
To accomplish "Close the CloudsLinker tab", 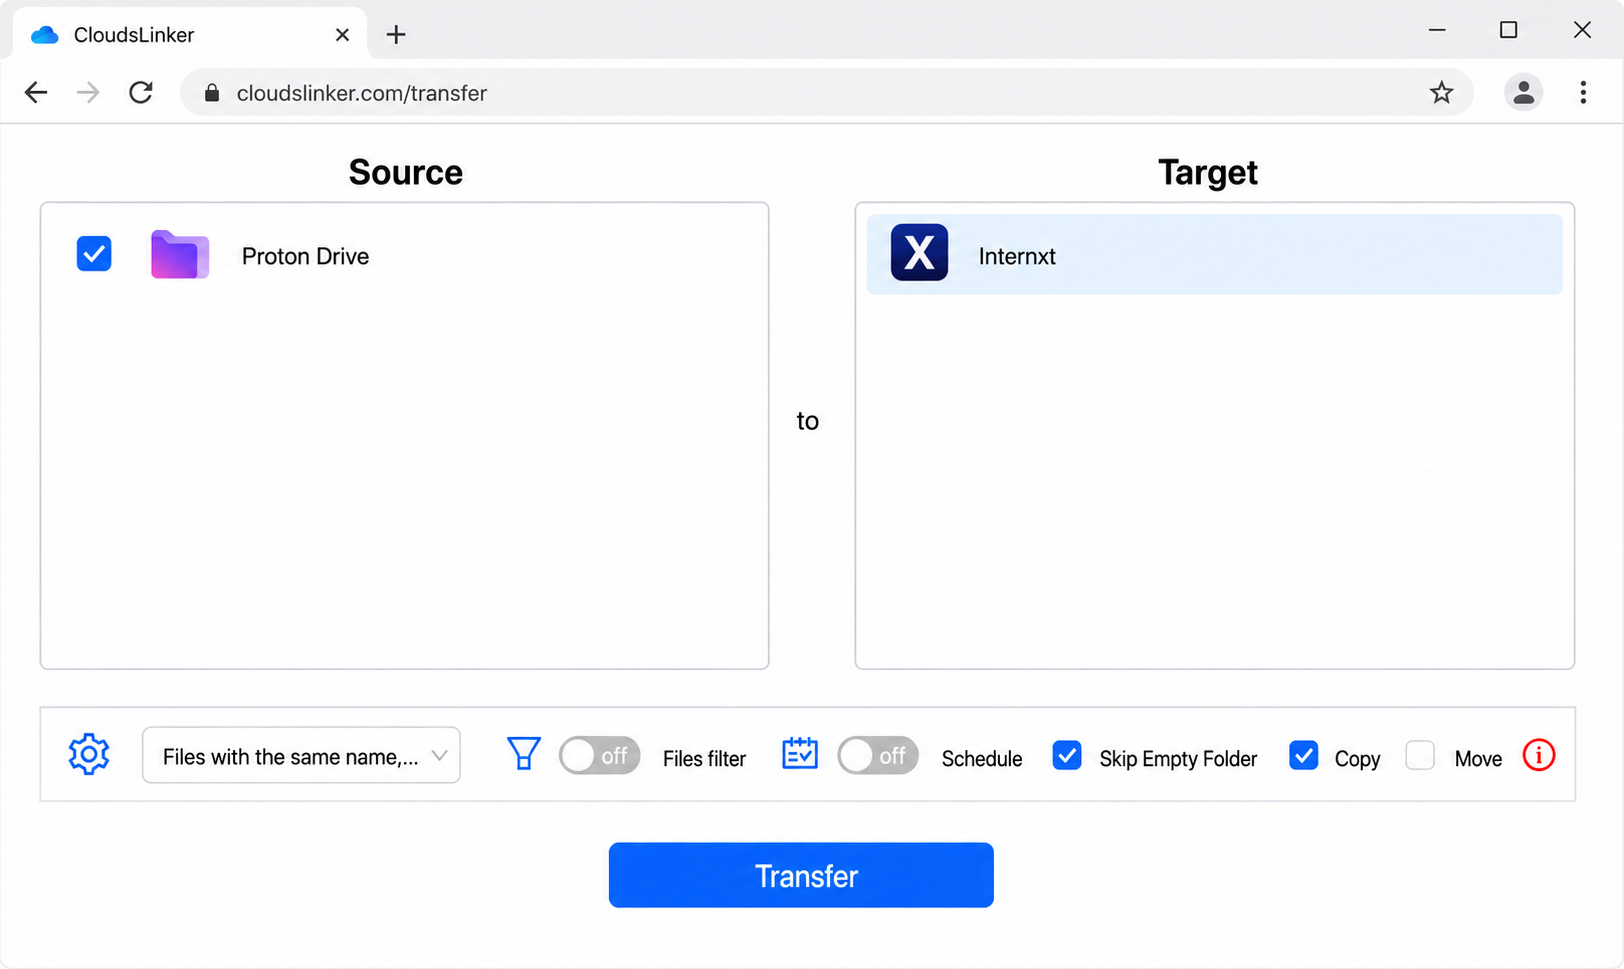I will [342, 35].
